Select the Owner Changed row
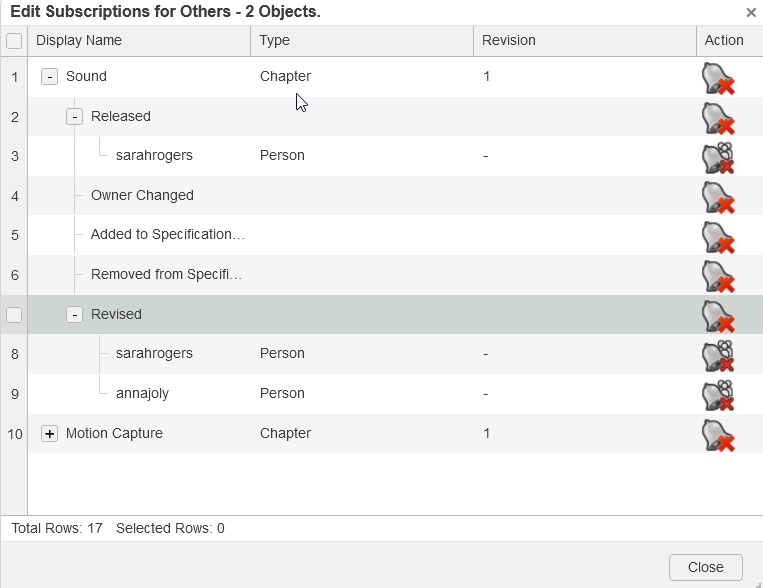This screenshot has width=763, height=588. 142,196
